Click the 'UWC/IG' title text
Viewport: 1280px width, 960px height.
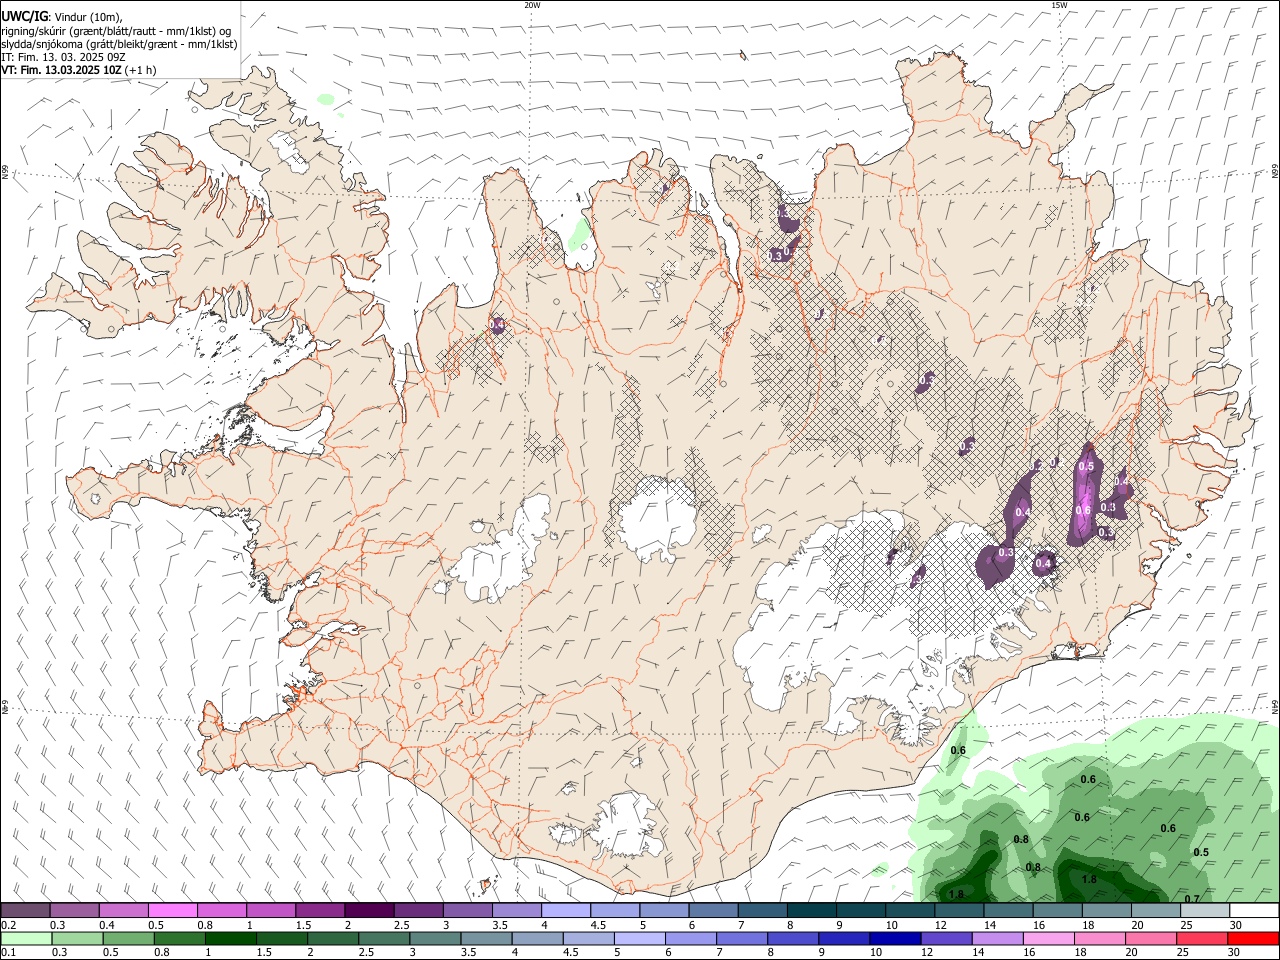(x=24, y=16)
